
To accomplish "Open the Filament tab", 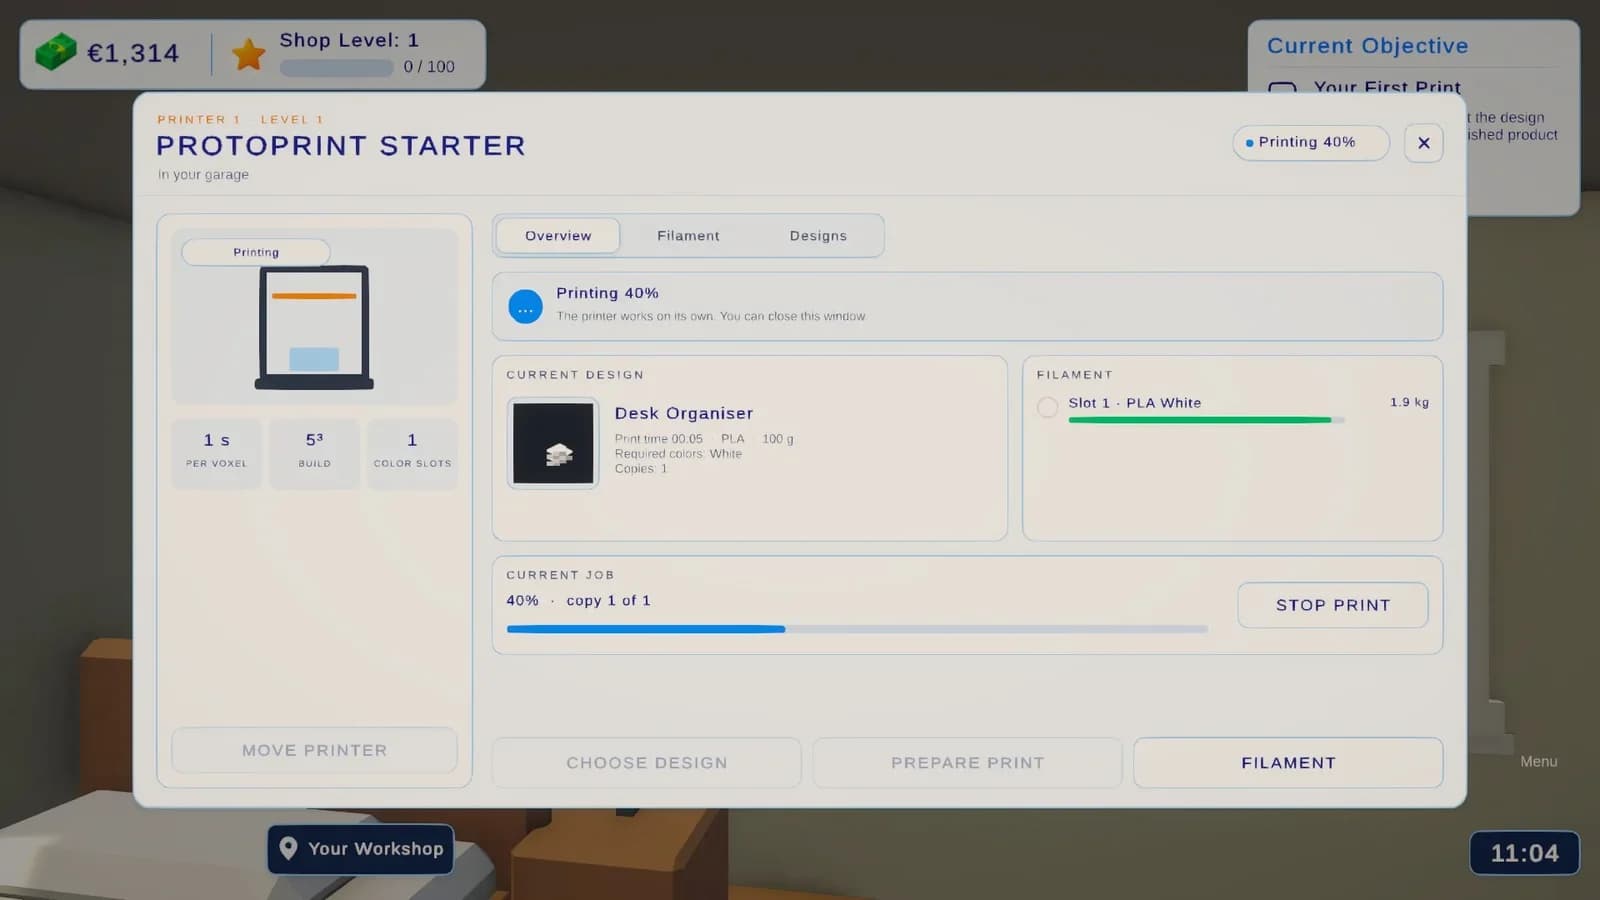I will click(x=688, y=236).
